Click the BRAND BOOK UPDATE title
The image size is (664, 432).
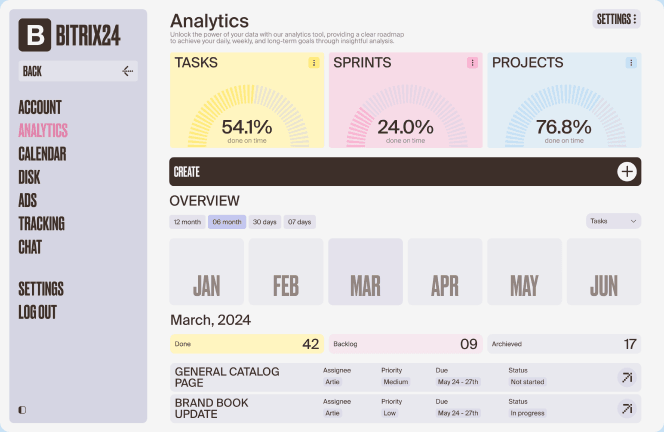[x=211, y=408]
